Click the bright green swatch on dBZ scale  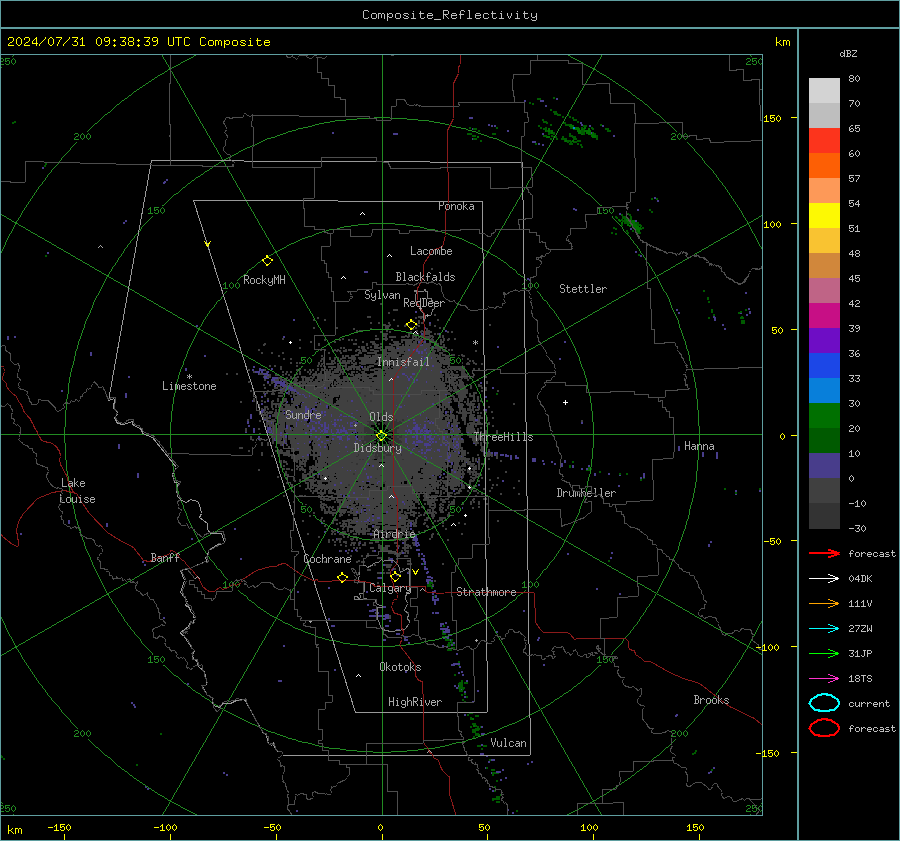coord(824,416)
